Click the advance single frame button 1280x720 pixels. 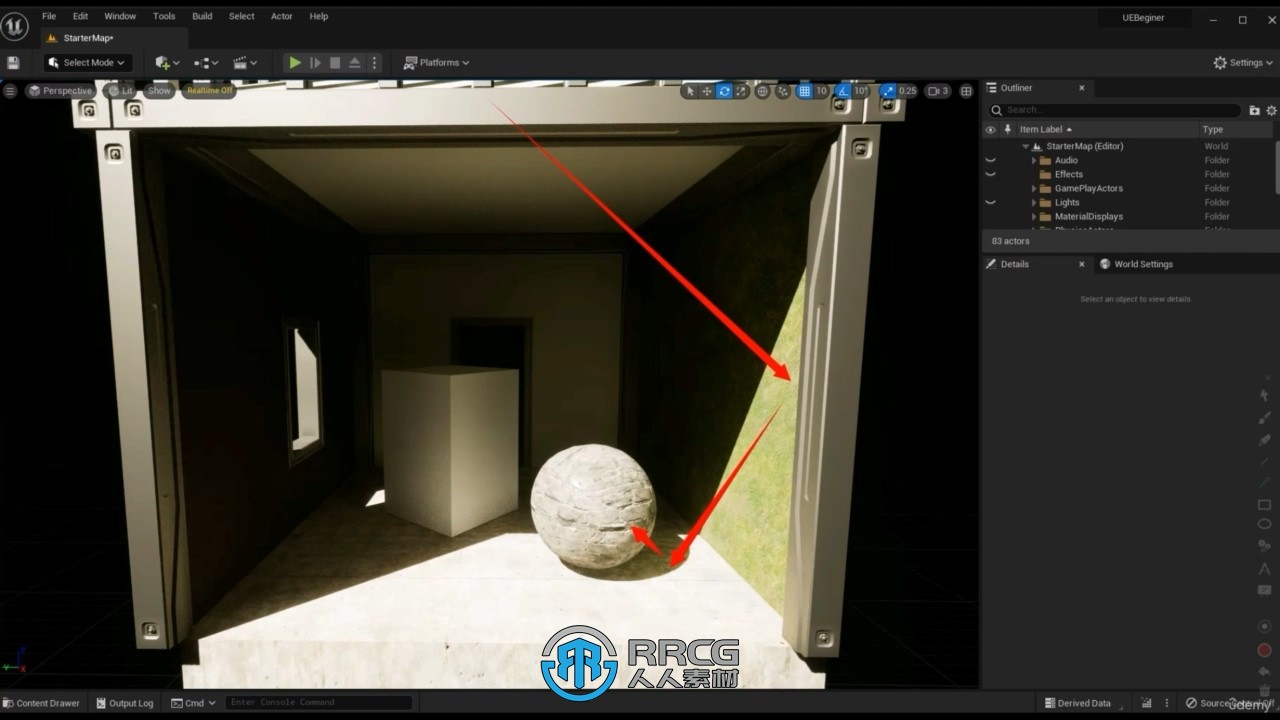tap(315, 63)
